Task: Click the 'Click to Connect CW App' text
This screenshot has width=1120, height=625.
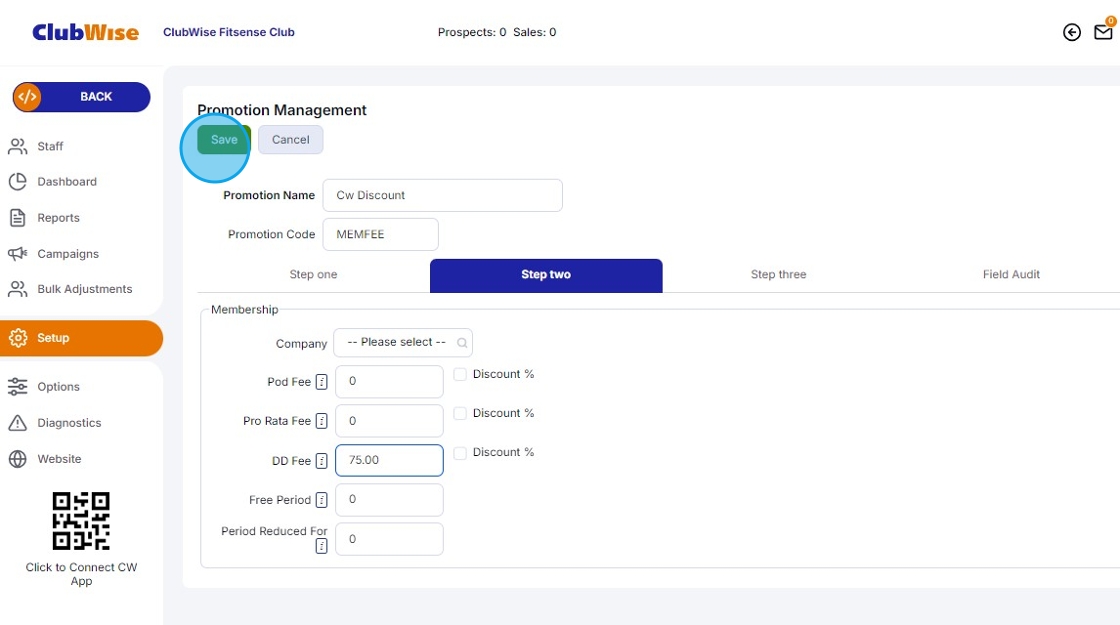Action: coord(81,574)
